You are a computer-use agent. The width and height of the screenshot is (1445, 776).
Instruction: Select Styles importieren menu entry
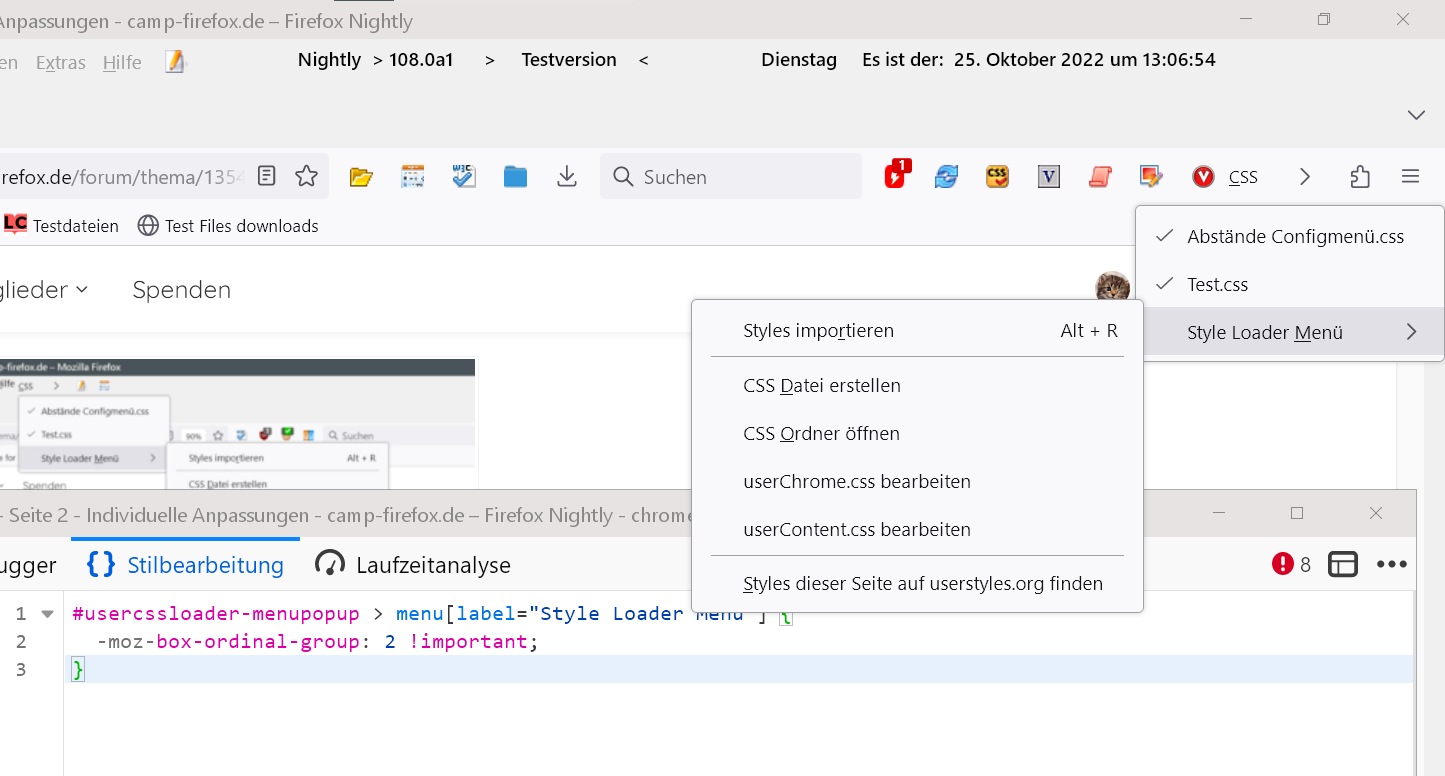[818, 331]
